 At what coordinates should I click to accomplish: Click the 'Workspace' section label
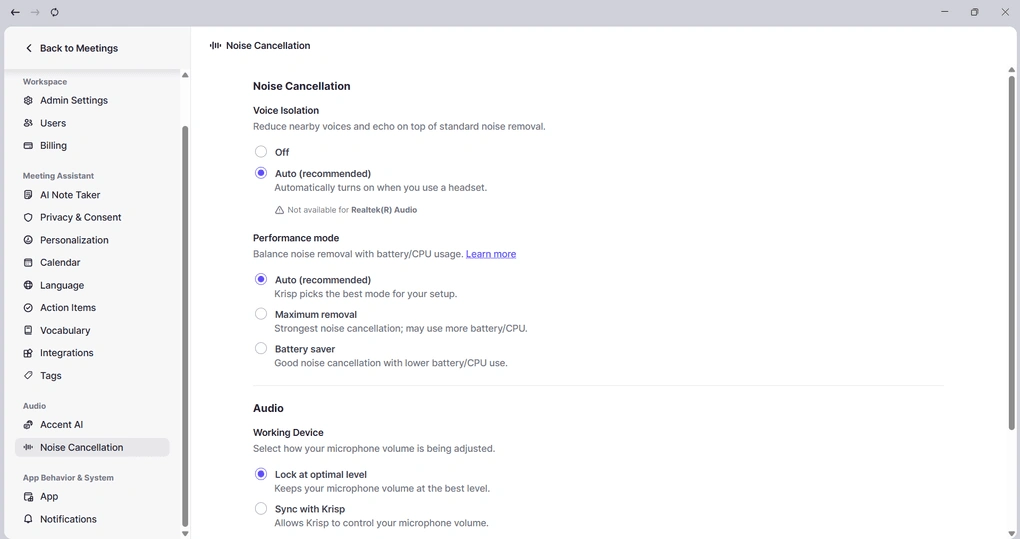click(x=45, y=81)
